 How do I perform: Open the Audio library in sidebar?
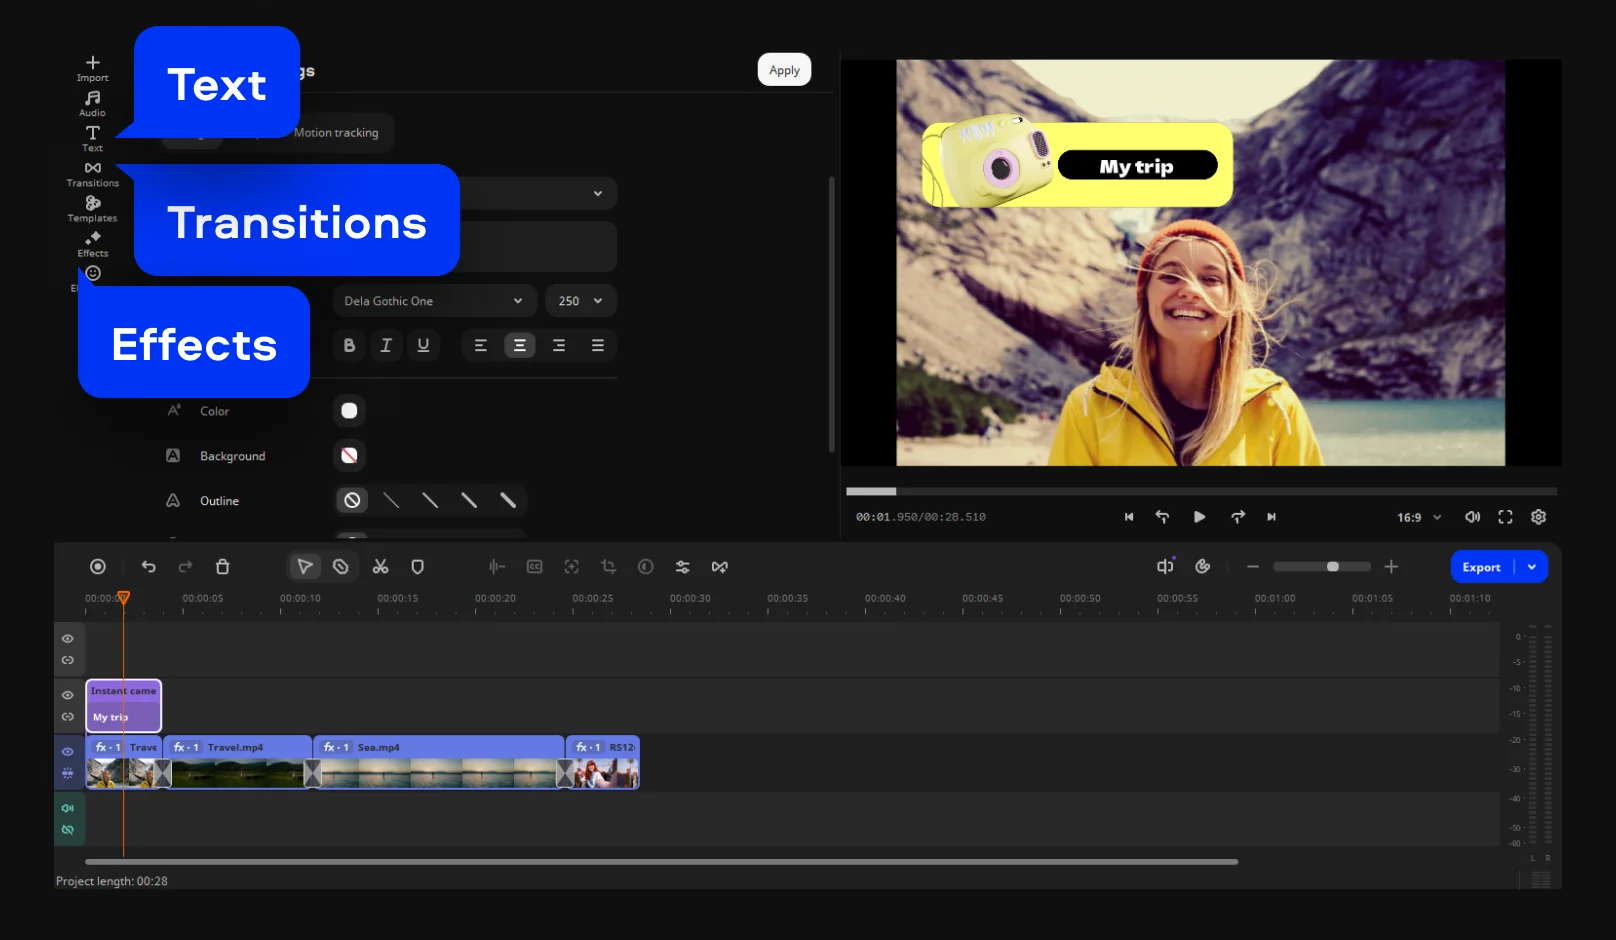pyautogui.click(x=93, y=103)
